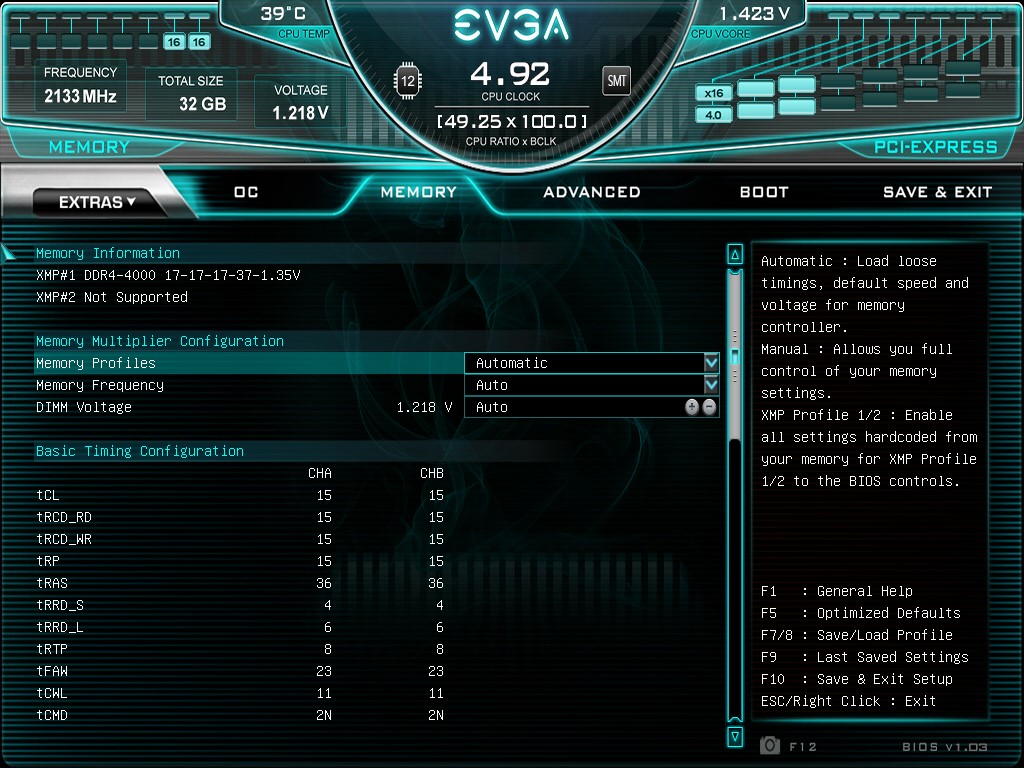Click the 39°C CPU temp readout
The height and width of the screenshot is (768, 1024).
click(x=283, y=14)
